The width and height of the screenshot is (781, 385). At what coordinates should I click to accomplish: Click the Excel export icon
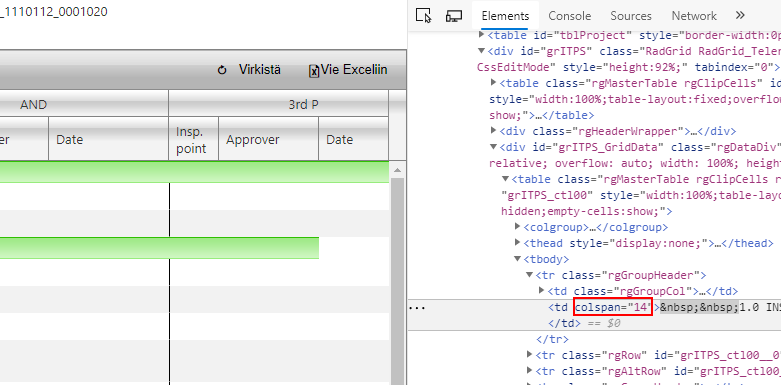point(314,71)
